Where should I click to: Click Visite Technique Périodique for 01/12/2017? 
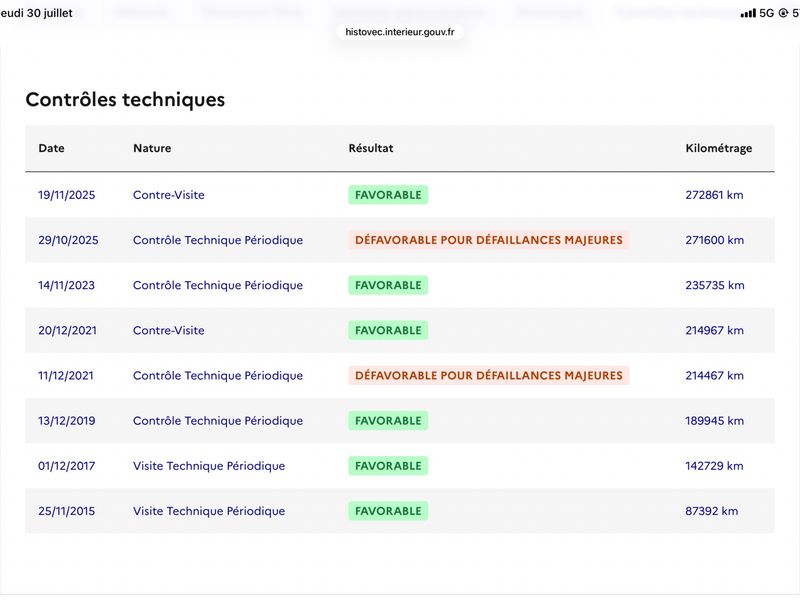pyautogui.click(x=209, y=466)
